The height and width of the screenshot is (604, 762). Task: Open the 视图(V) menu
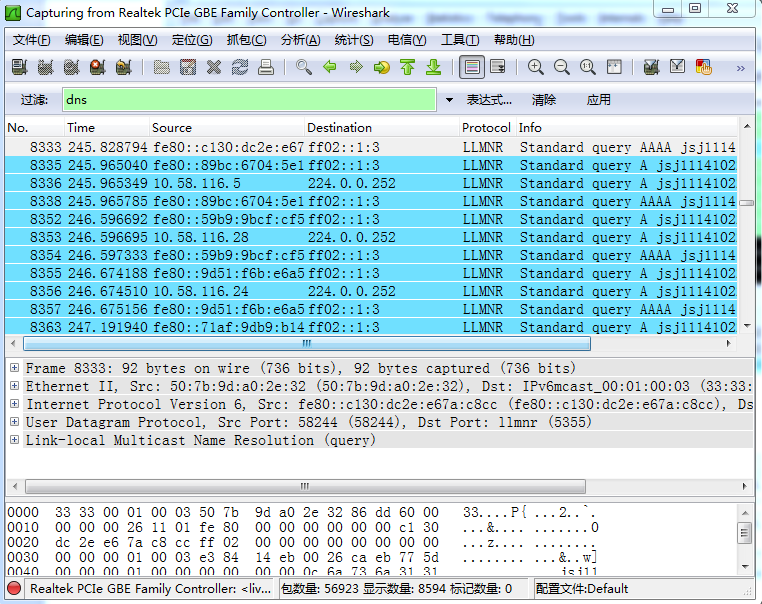point(138,40)
